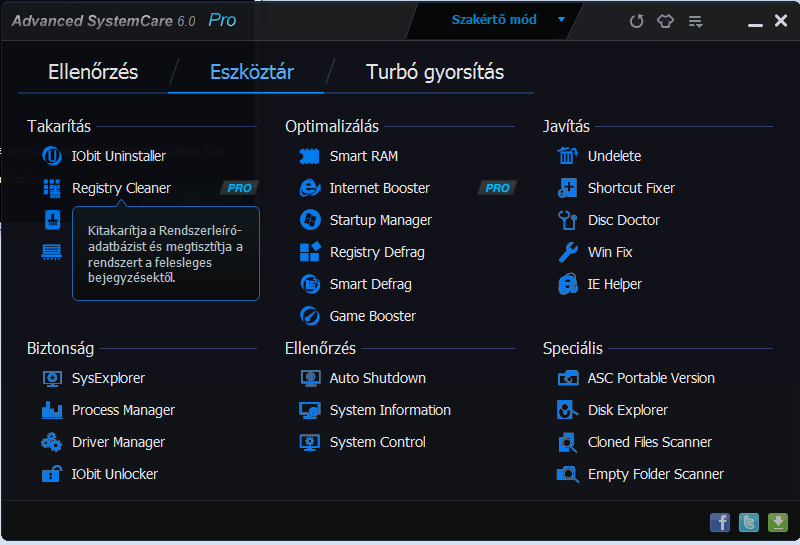800x545 pixels.
Task: Open the Turbó gyorsítás tab
Action: [x=435, y=72]
